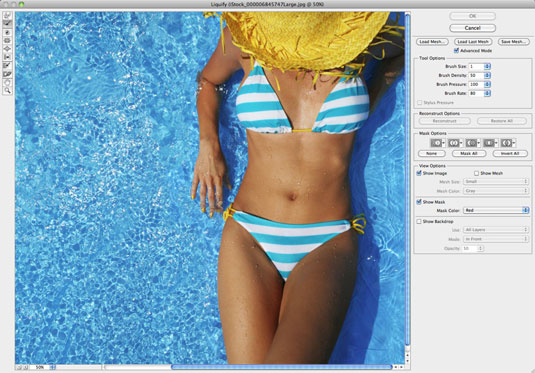Enable the Show Mesh checkbox
The image size is (535, 373).
pyautogui.click(x=476, y=173)
